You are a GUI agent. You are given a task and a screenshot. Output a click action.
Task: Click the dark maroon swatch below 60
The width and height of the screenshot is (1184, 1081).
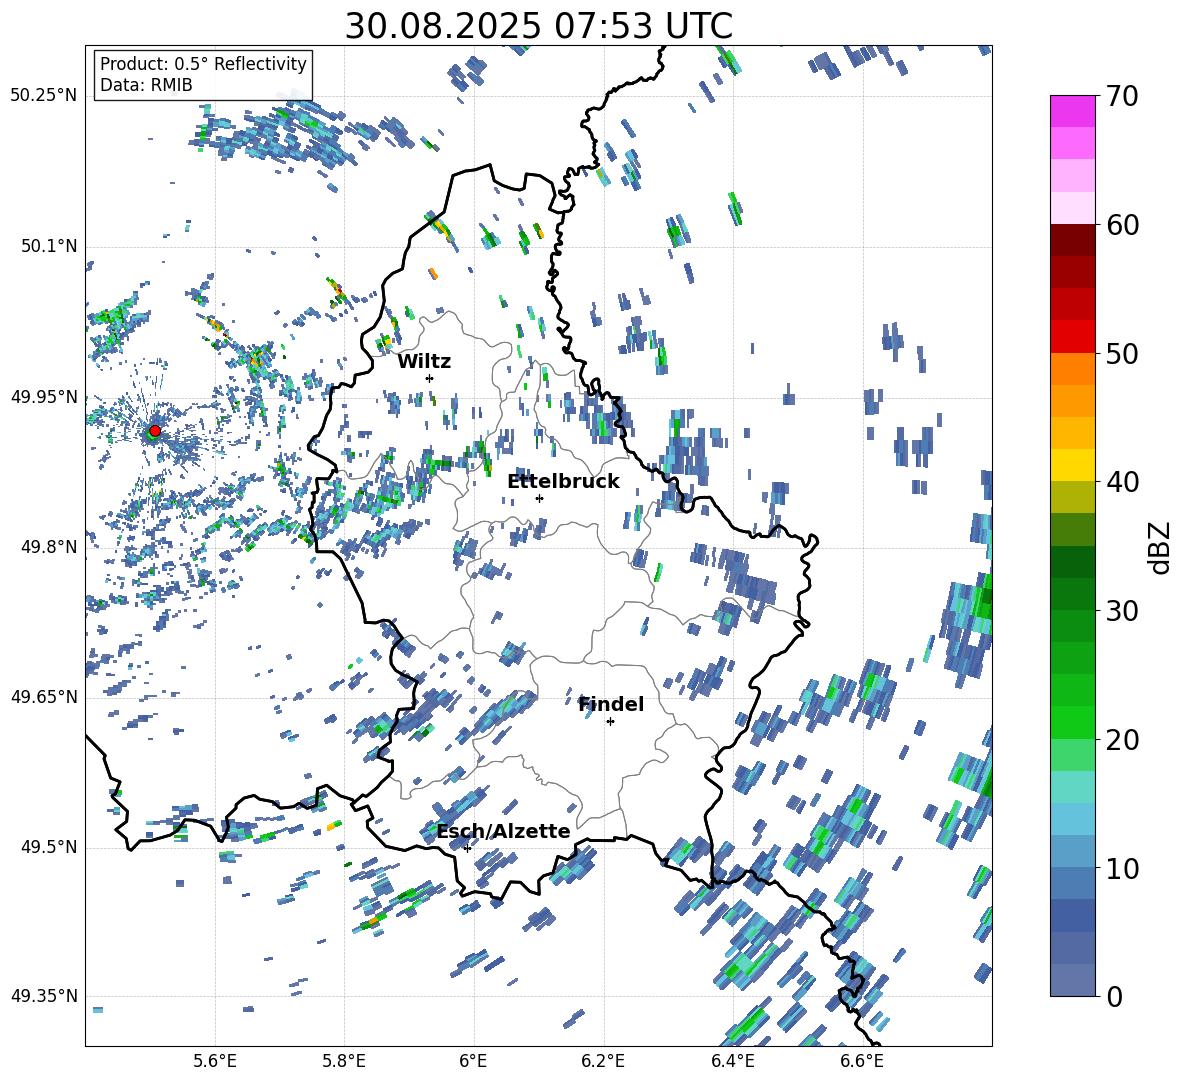1072,241
